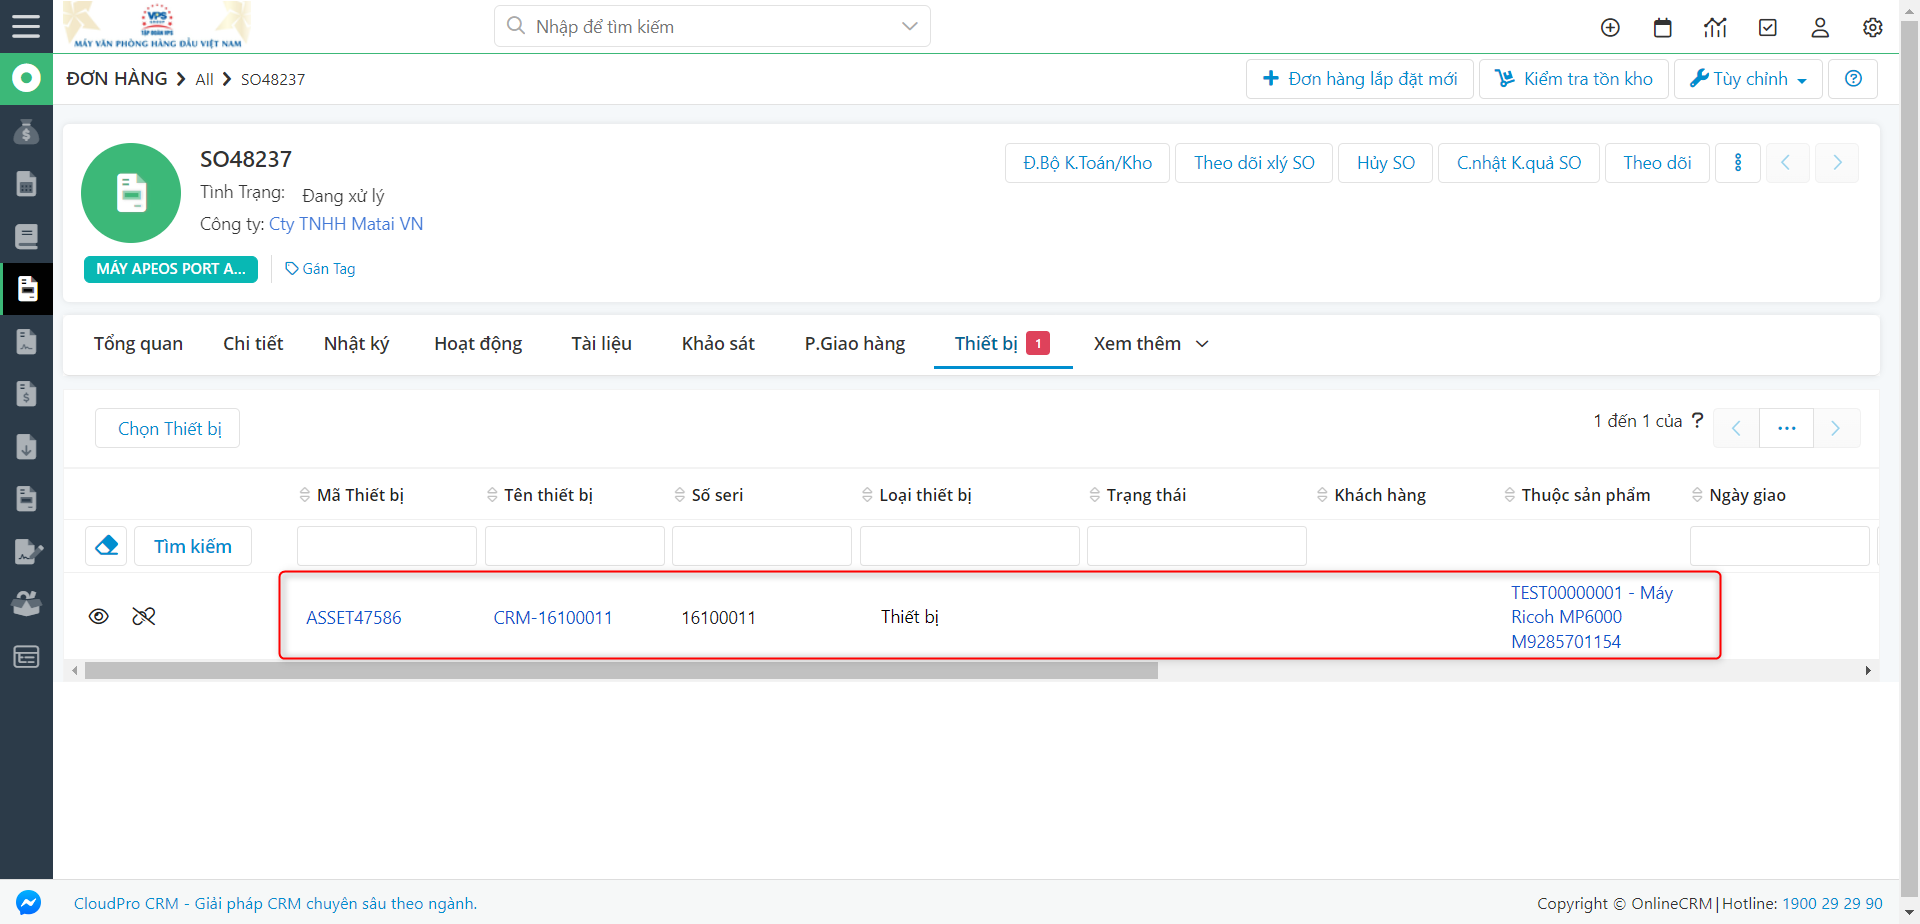
Task: Select the active order document sidebar icon
Action: click(x=26, y=289)
